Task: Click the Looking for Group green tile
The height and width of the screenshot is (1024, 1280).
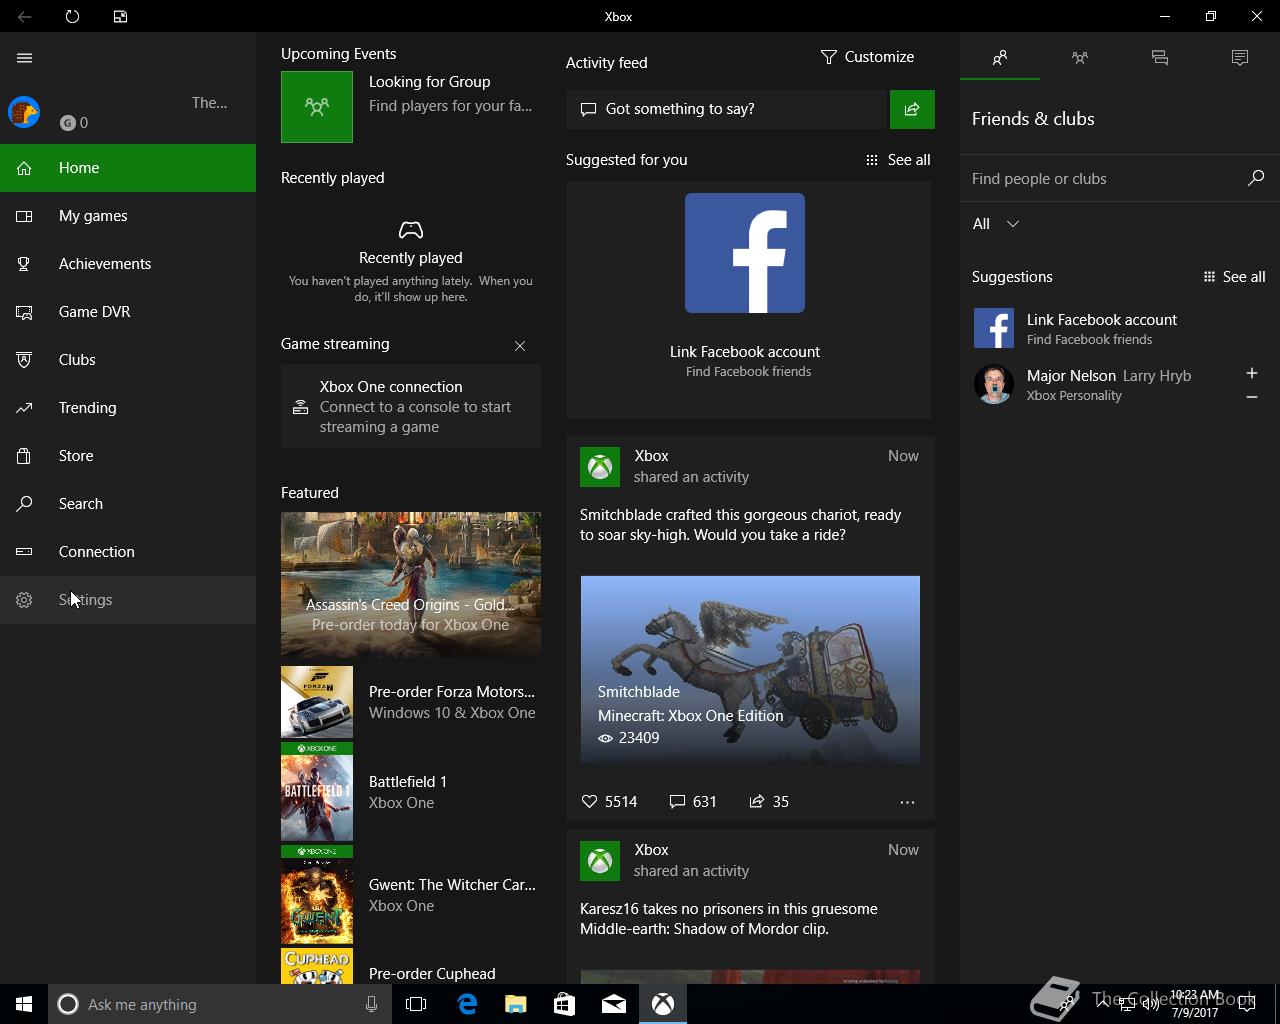Action: pos(317,107)
